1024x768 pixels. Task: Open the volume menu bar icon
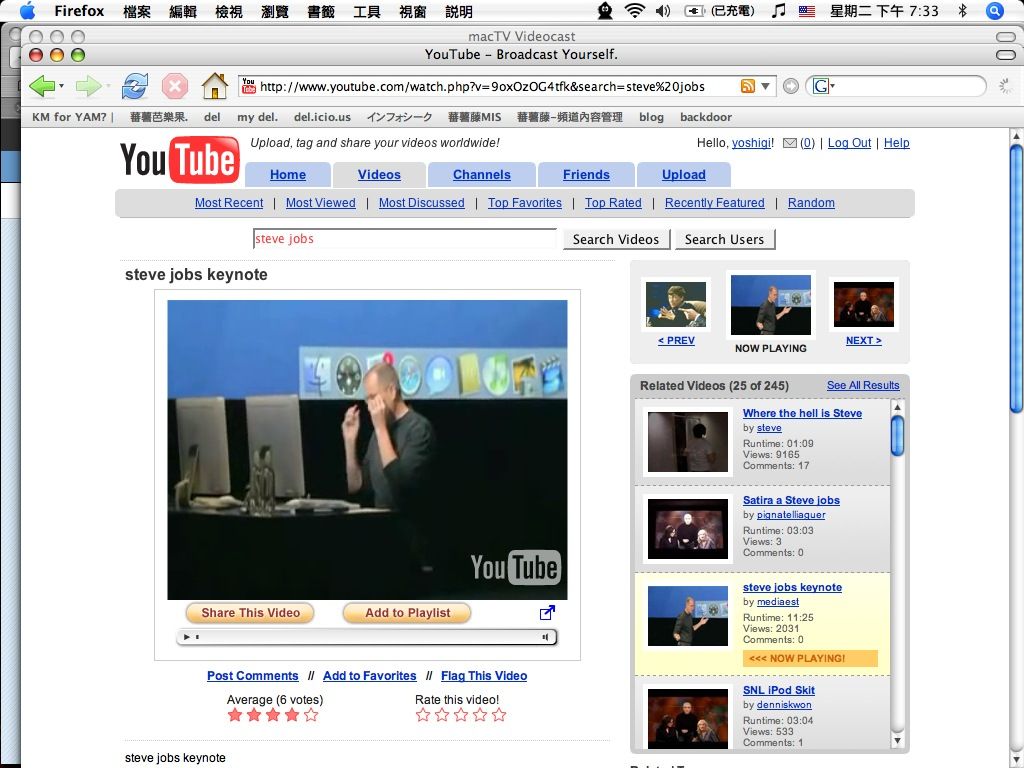coord(663,11)
